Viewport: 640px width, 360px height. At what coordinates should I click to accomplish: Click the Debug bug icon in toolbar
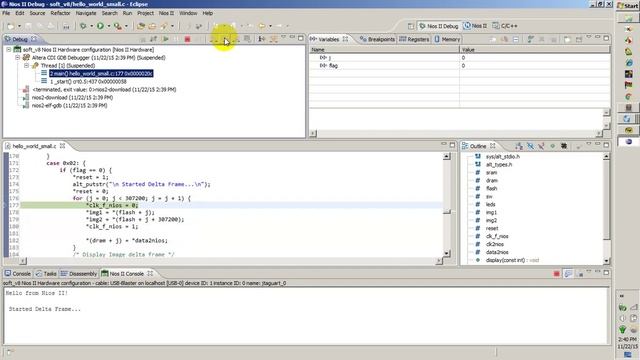[83, 26]
